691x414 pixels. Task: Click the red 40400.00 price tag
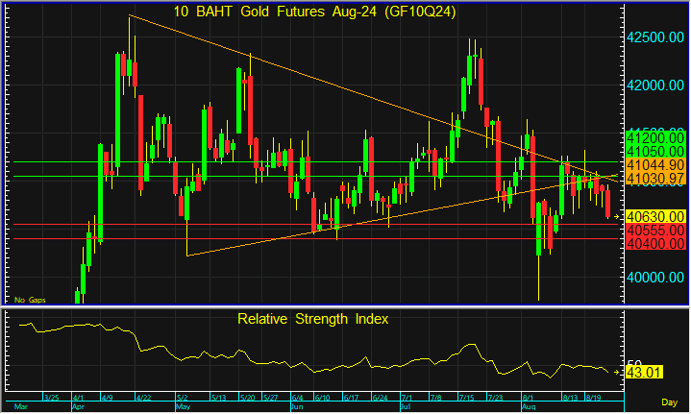coord(653,243)
